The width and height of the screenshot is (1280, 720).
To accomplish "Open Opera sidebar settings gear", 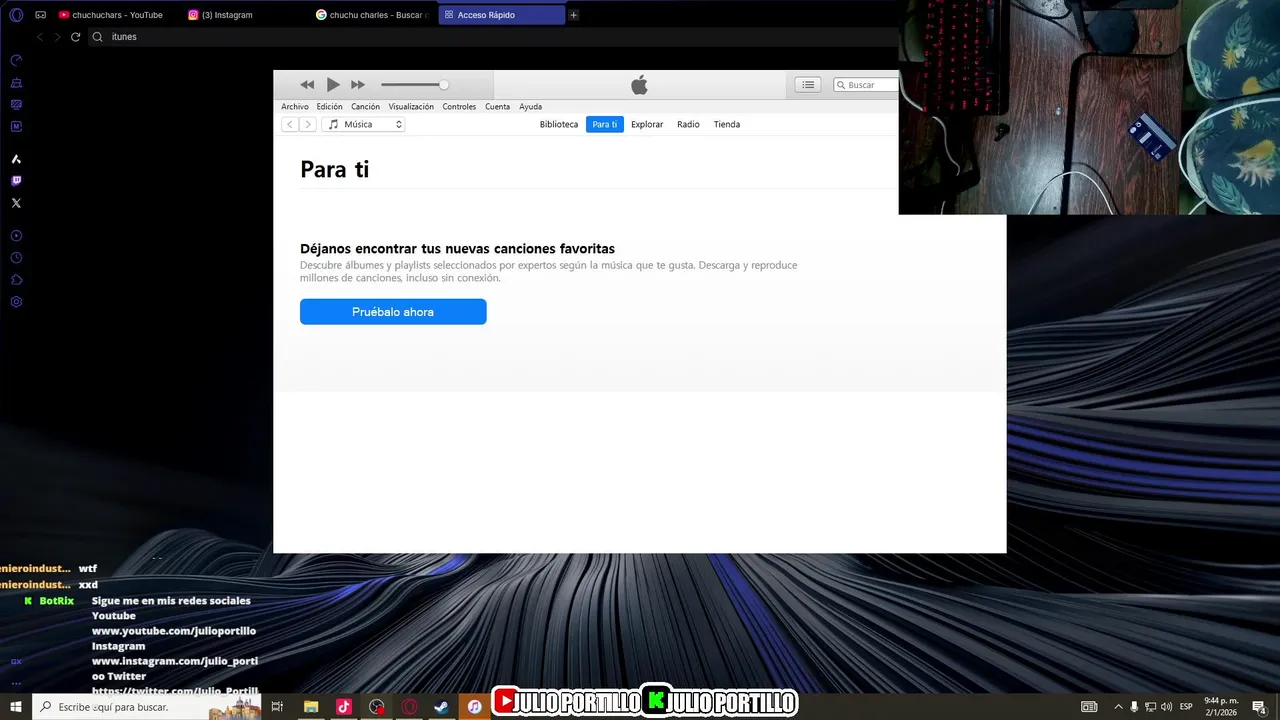I will [16, 302].
